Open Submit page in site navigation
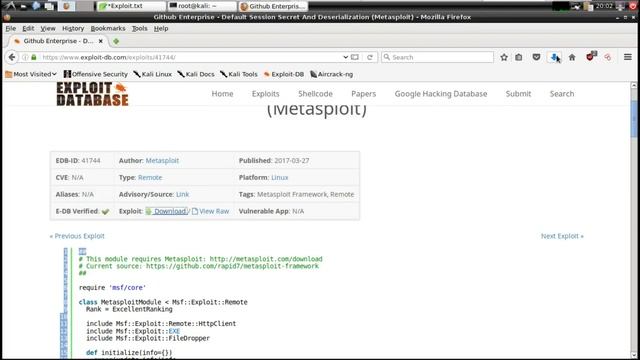The width and height of the screenshot is (640, 360). 518,94
